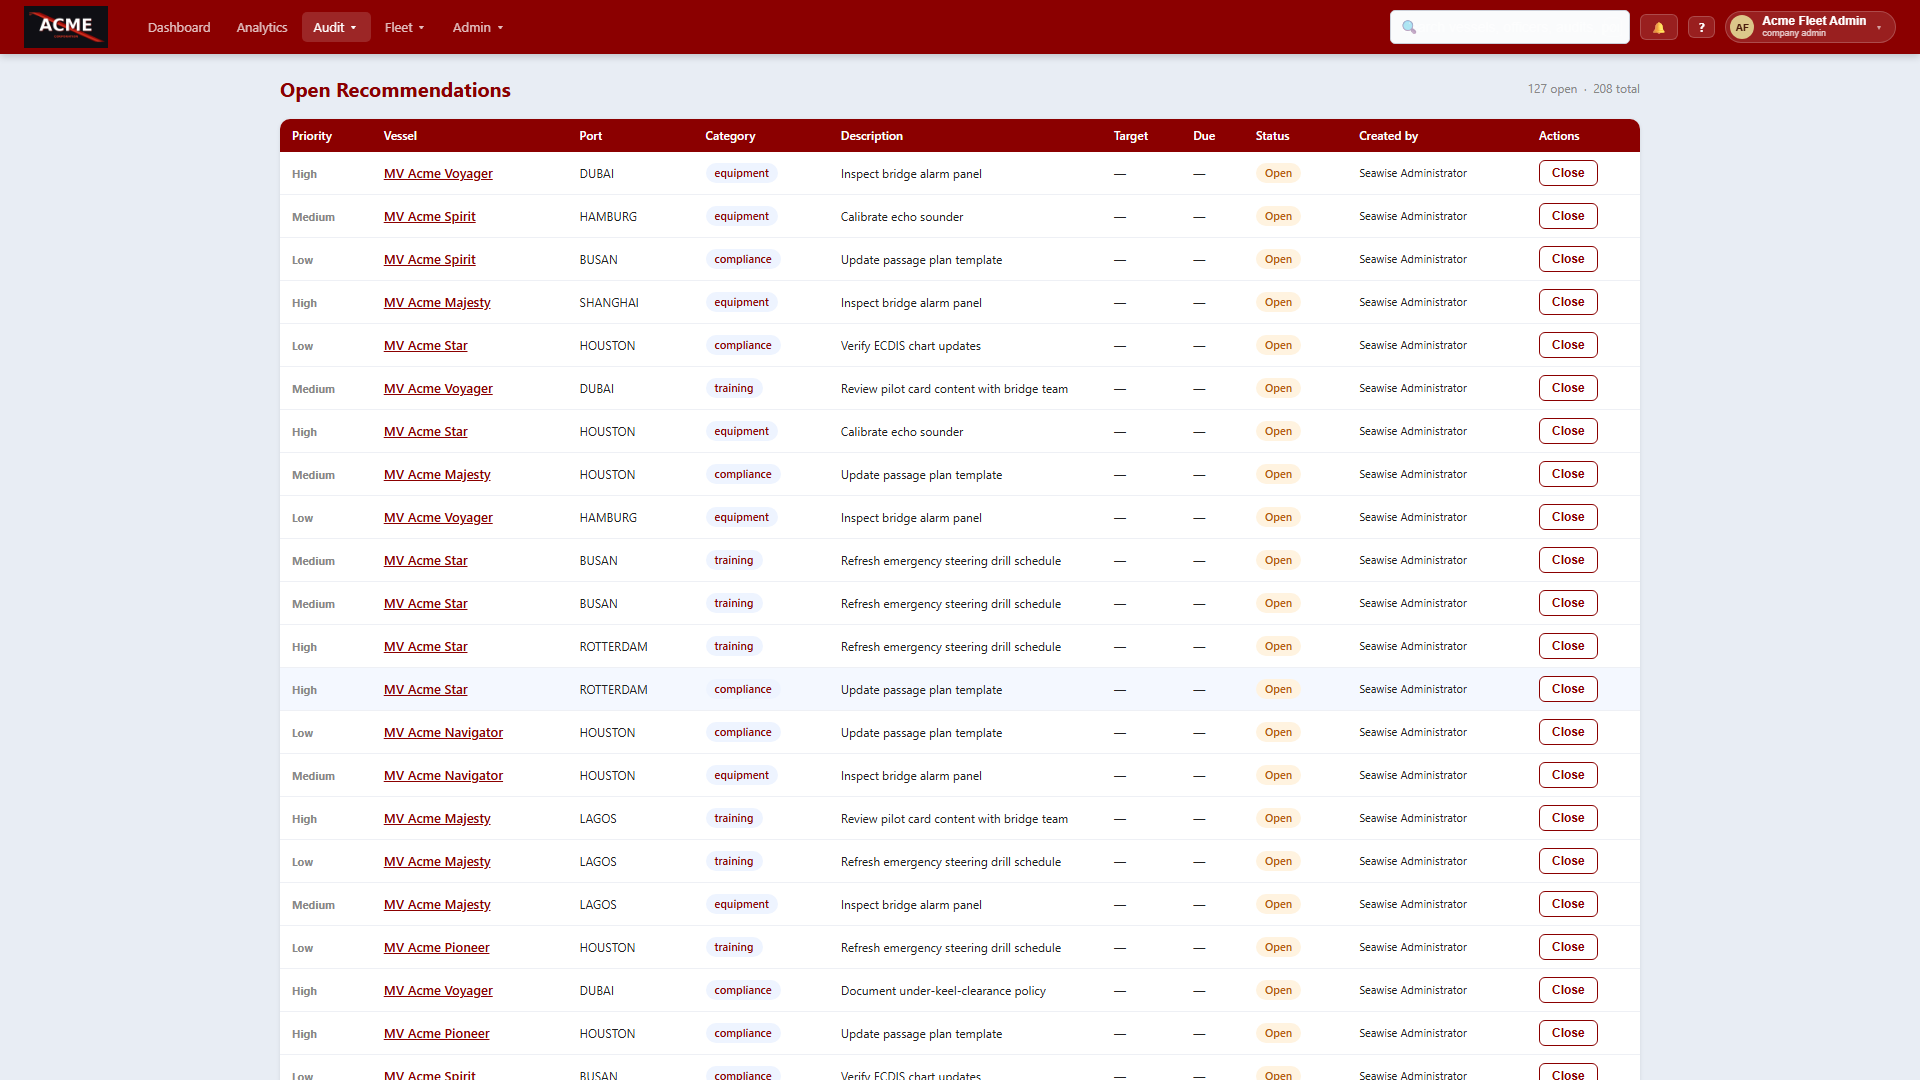This screenshot has width=1920, height=1080.
Task: Open the notifications bell
Action: coord(1659,27)
